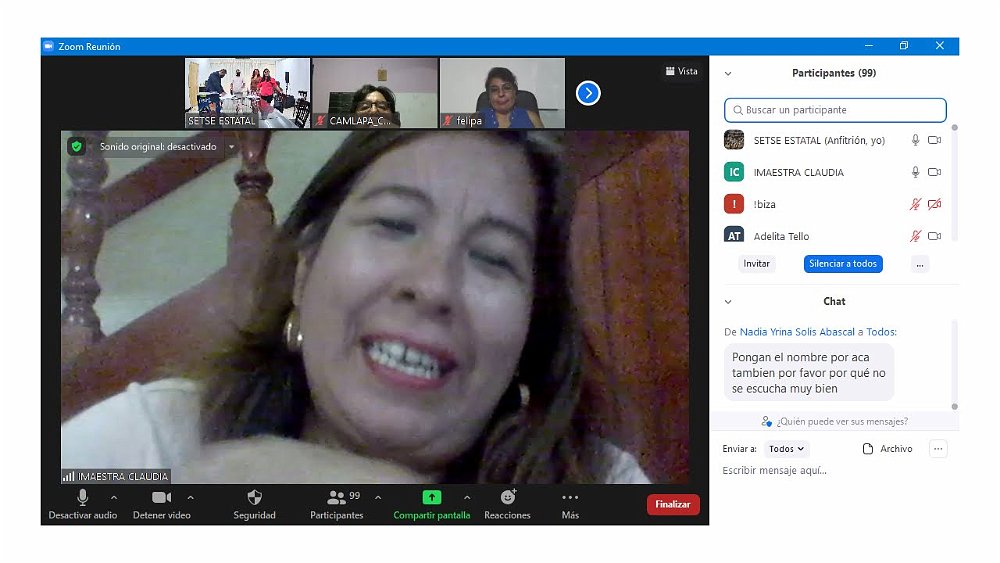This screenshot has height=563, width=1000.
Task: Click the Buscar un participante search field
Action: click(835, 110)
